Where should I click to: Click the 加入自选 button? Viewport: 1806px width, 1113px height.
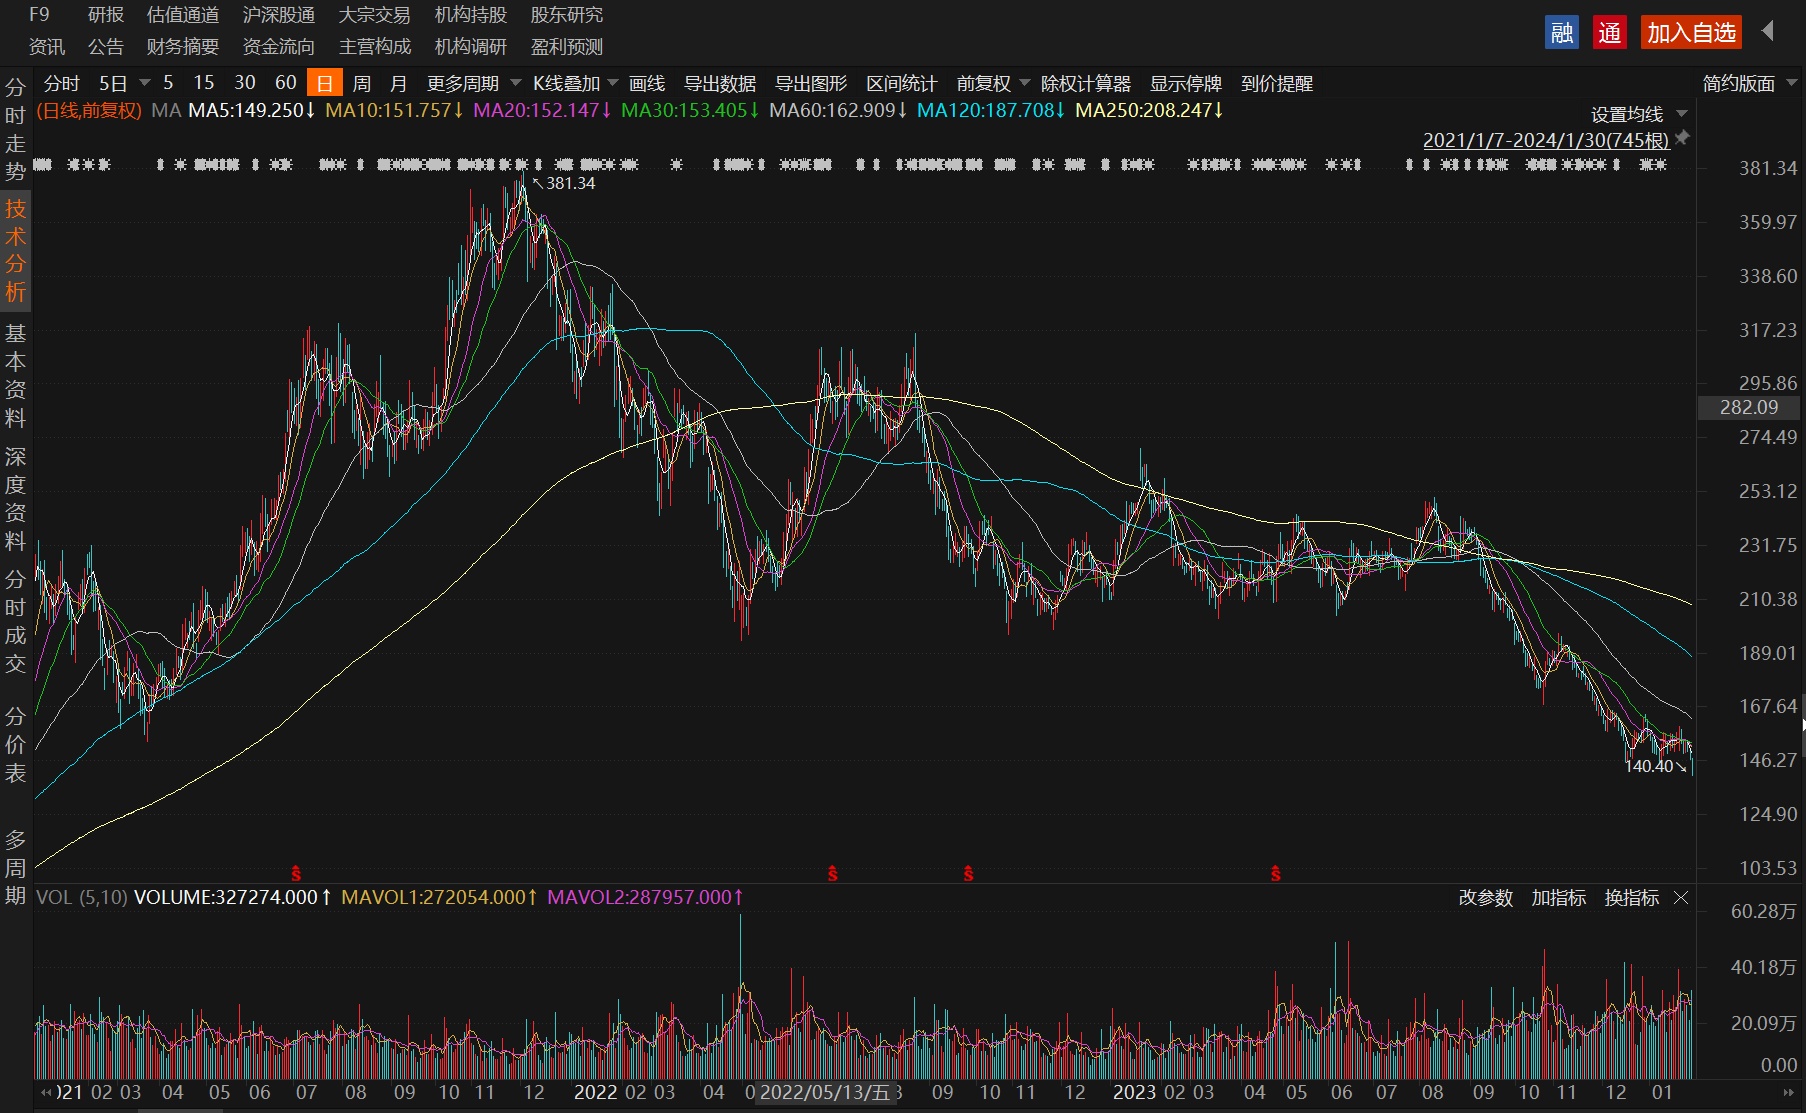coord(1691,33)
